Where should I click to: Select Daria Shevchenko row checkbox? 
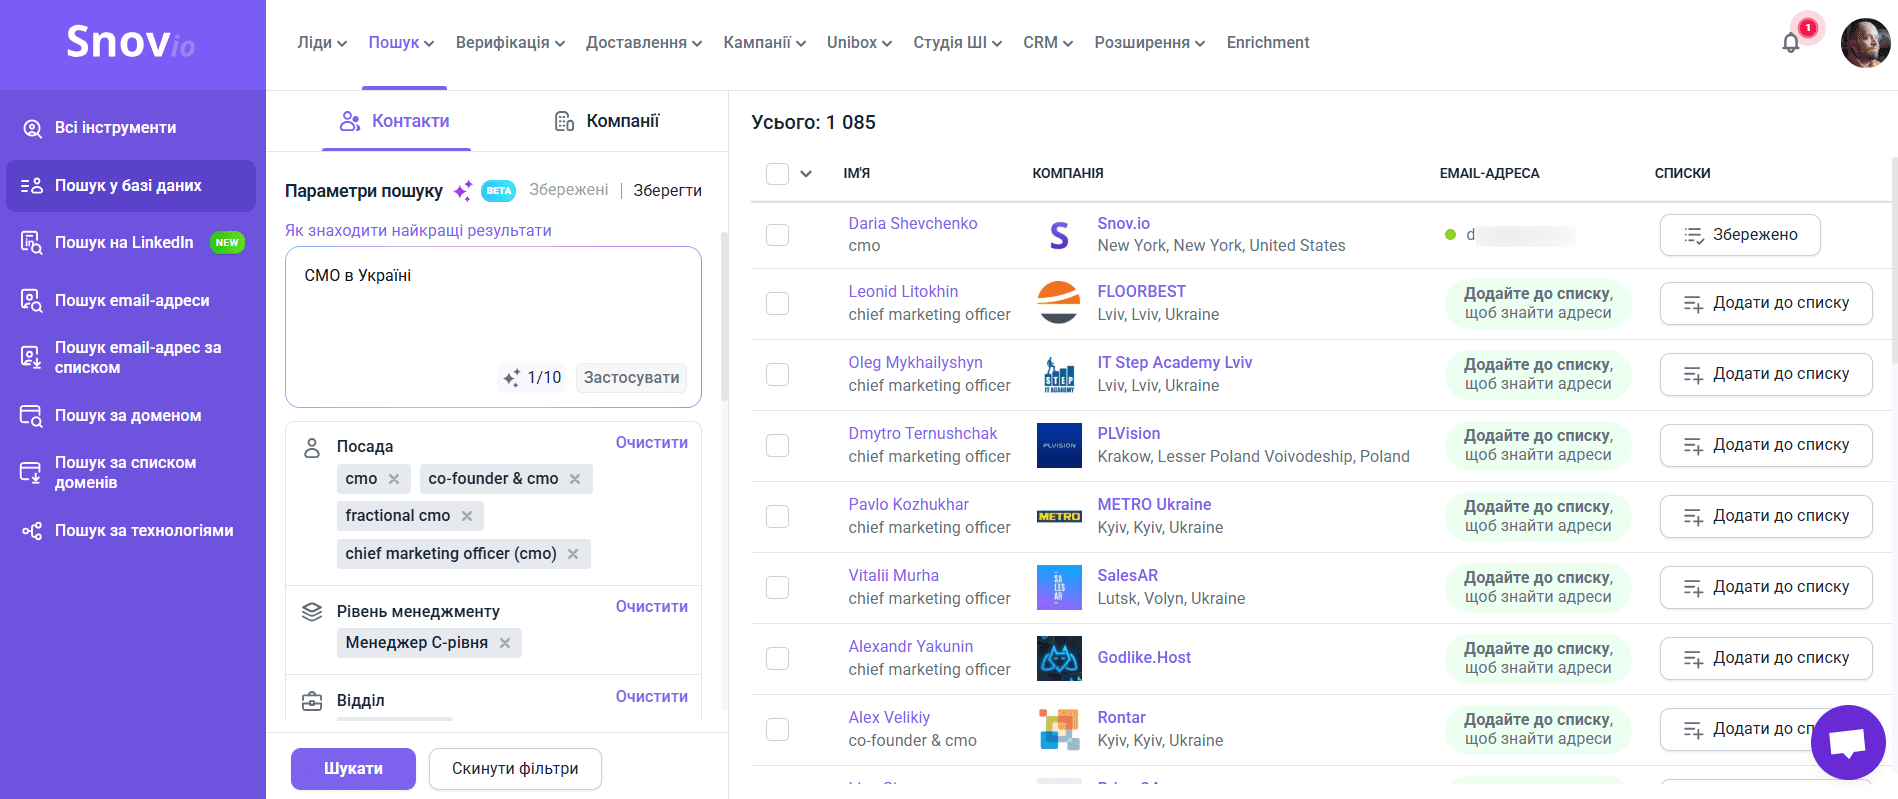[777, 235]
